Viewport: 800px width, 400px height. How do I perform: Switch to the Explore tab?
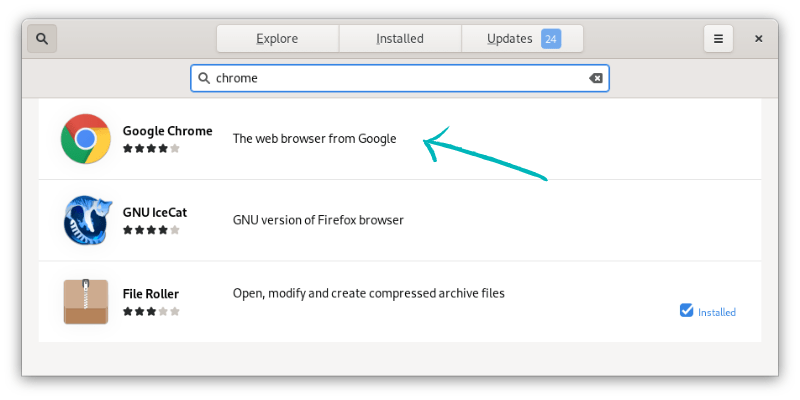click(277, 39)
